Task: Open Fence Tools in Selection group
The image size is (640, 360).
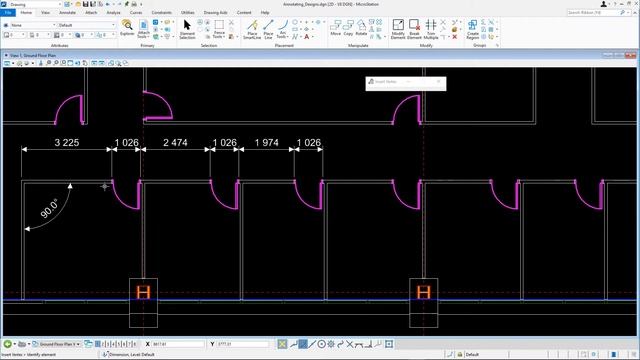Action: (219, 29)
